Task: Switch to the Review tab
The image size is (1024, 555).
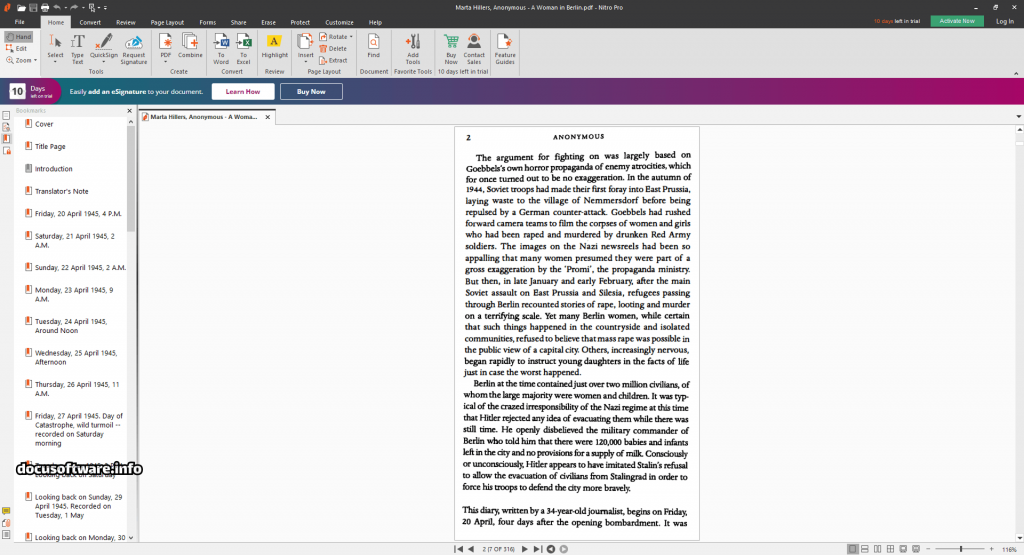Action: pyautogui.click(x=126, y=22)
